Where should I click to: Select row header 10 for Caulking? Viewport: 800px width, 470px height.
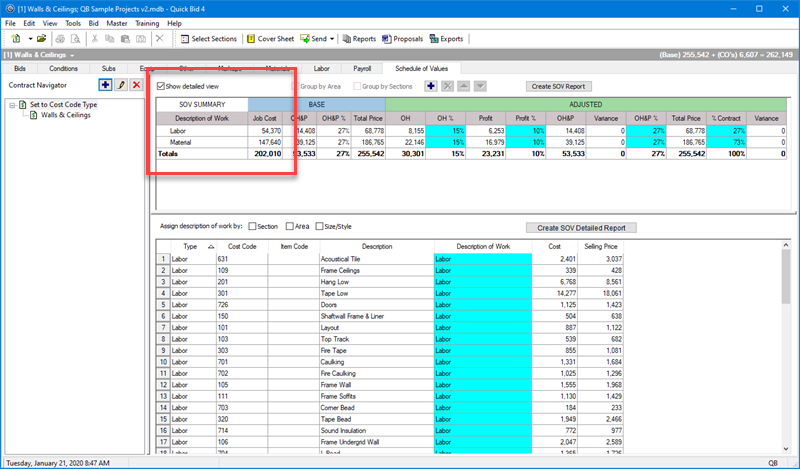coord(163,362)
